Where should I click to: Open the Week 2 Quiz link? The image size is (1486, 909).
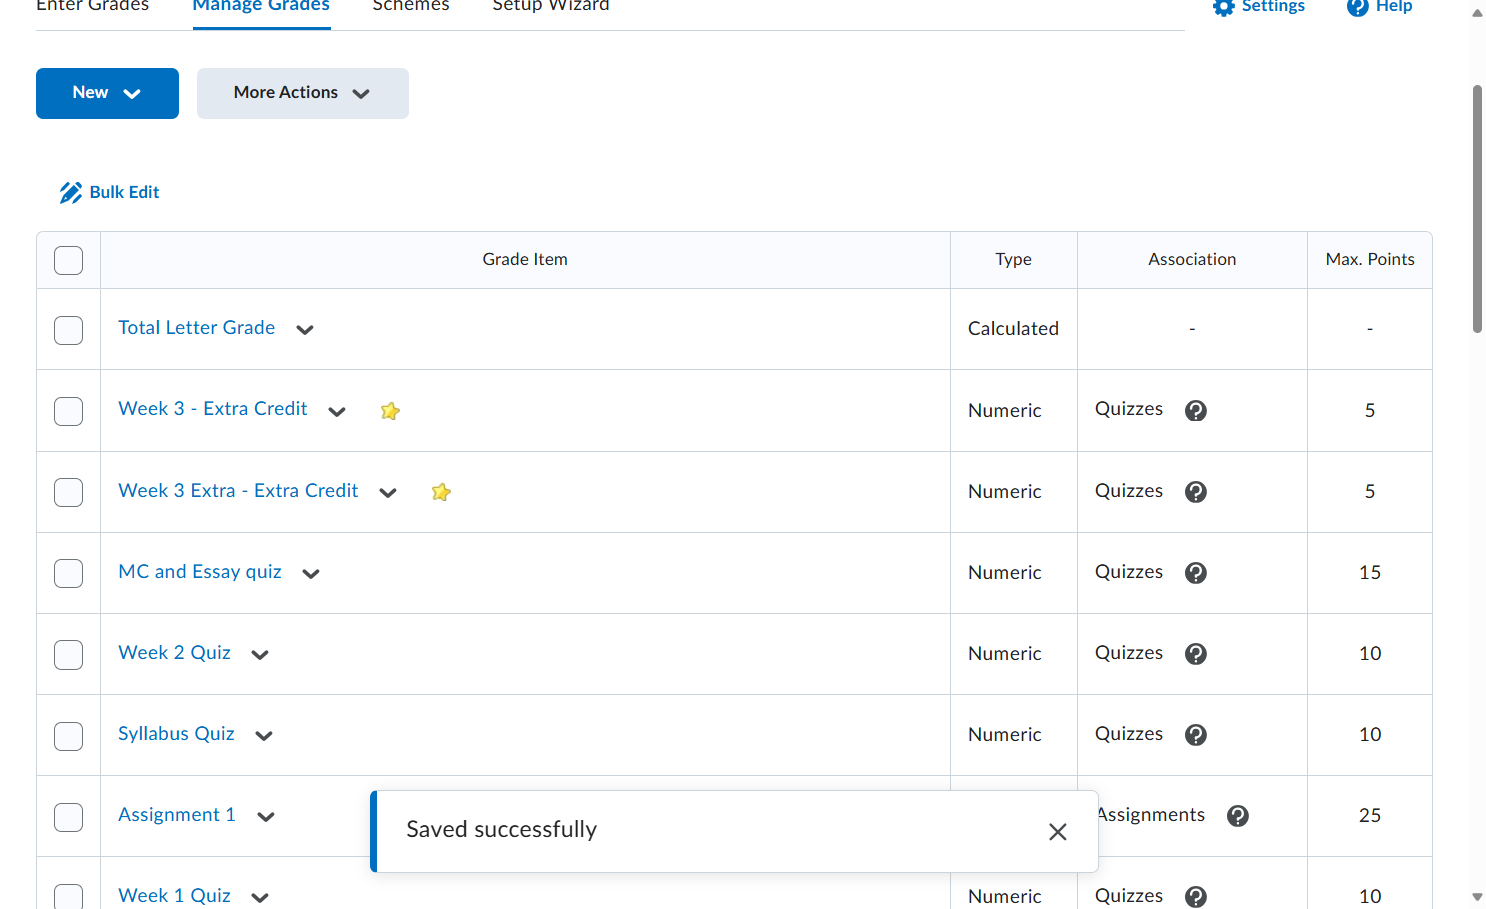pyautogui.click(x=174, y=653)
